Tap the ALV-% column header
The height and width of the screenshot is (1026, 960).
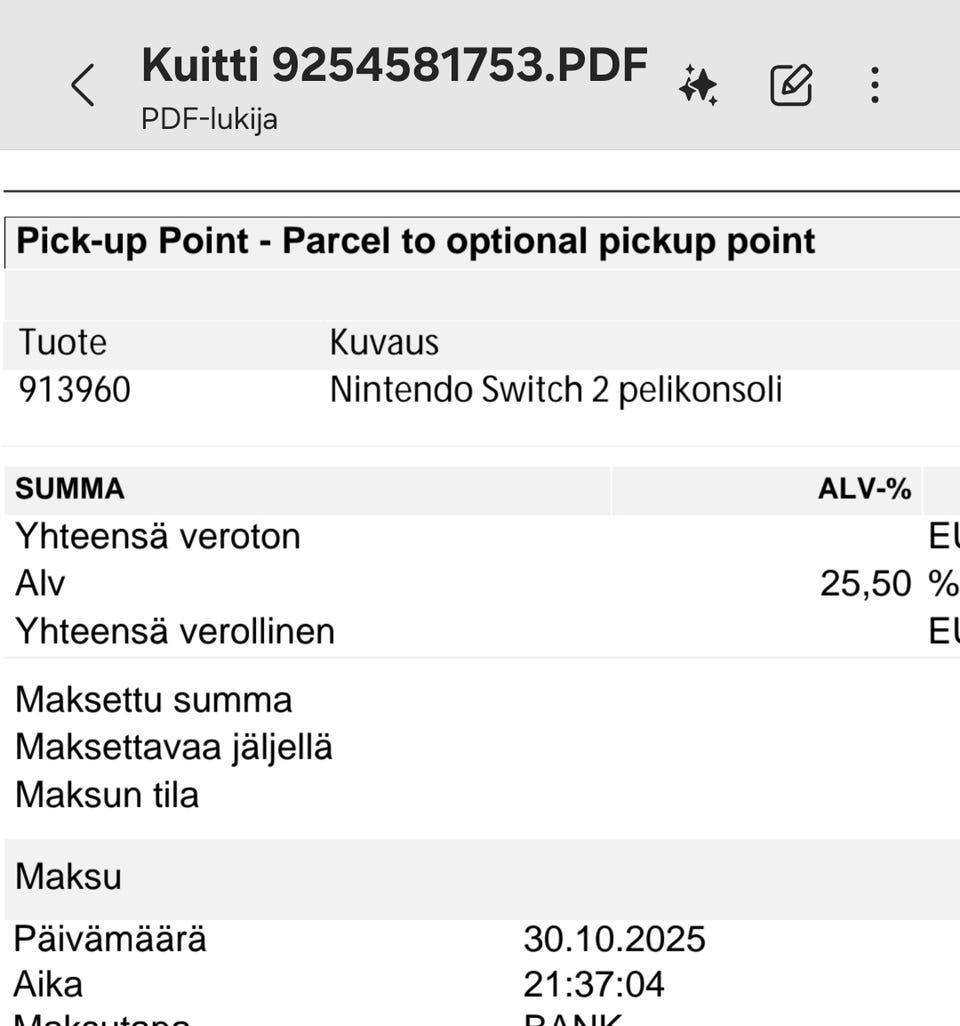[x=864, y=489]
